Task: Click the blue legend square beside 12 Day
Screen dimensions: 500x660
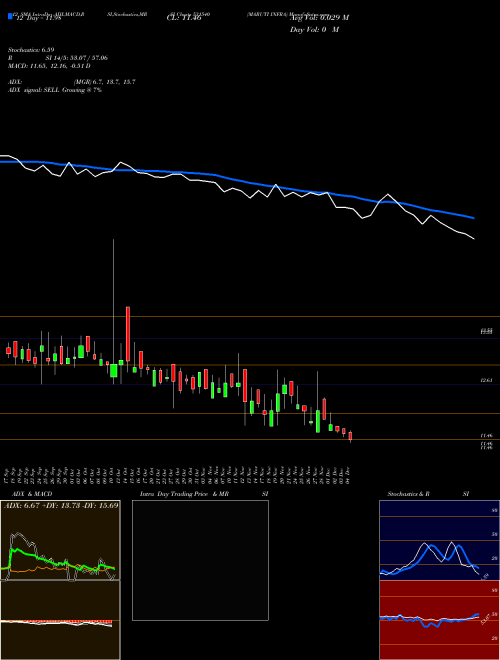Action: click(10, 16)
